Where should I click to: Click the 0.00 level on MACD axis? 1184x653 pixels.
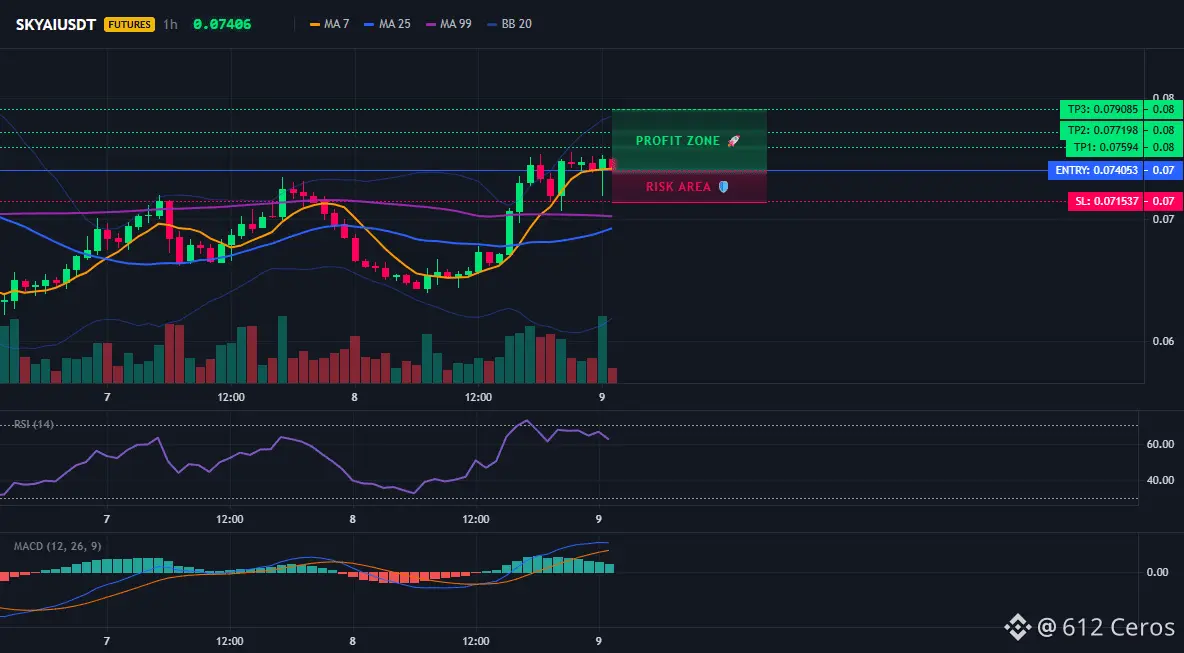click(1158, 572)
